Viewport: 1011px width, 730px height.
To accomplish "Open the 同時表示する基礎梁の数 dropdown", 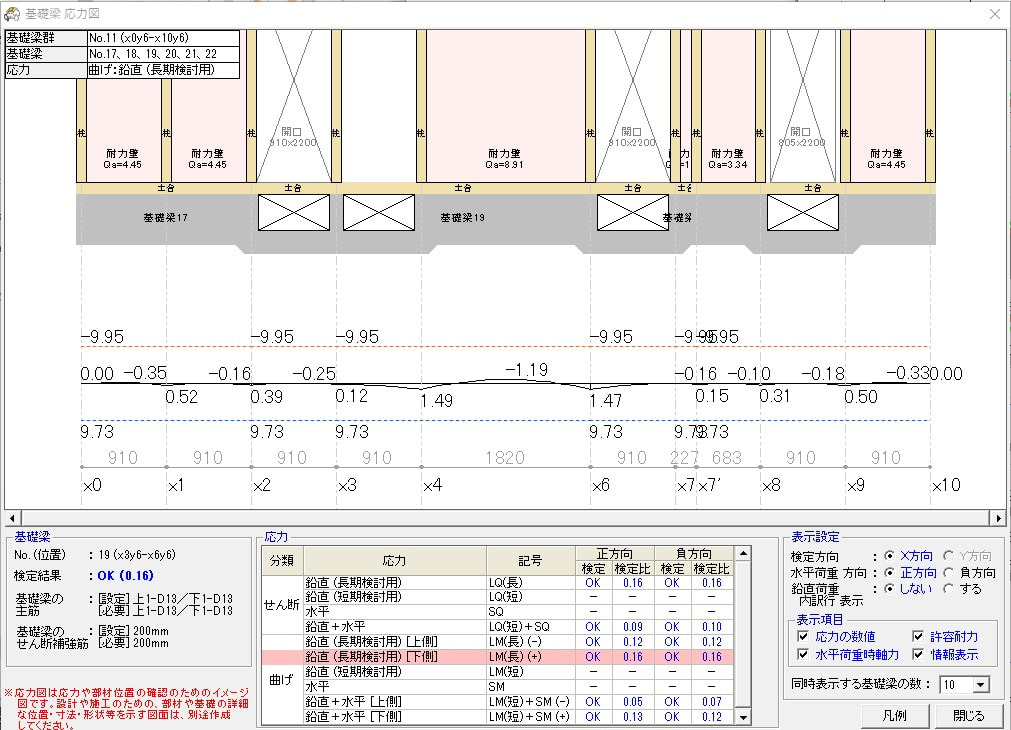I will click(x=981, y=685).
